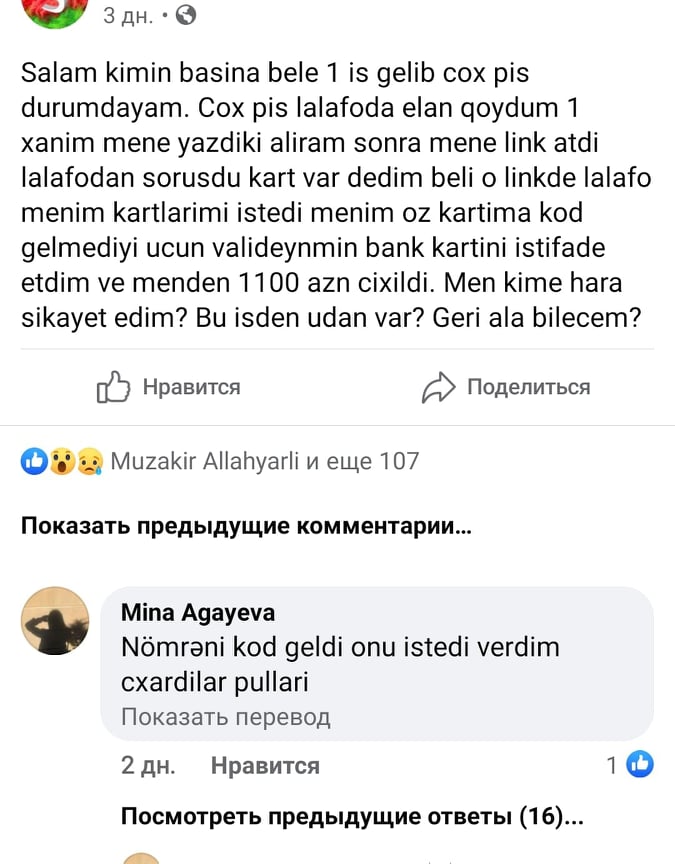This screenshot has width=675, height=864.
Task: Click the like count 1 on comment
Action: click(x=611, y=767)
